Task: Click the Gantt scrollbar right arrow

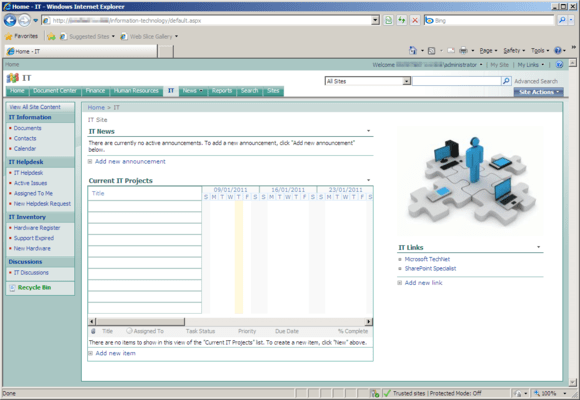Action: click(x=368, y=321)
